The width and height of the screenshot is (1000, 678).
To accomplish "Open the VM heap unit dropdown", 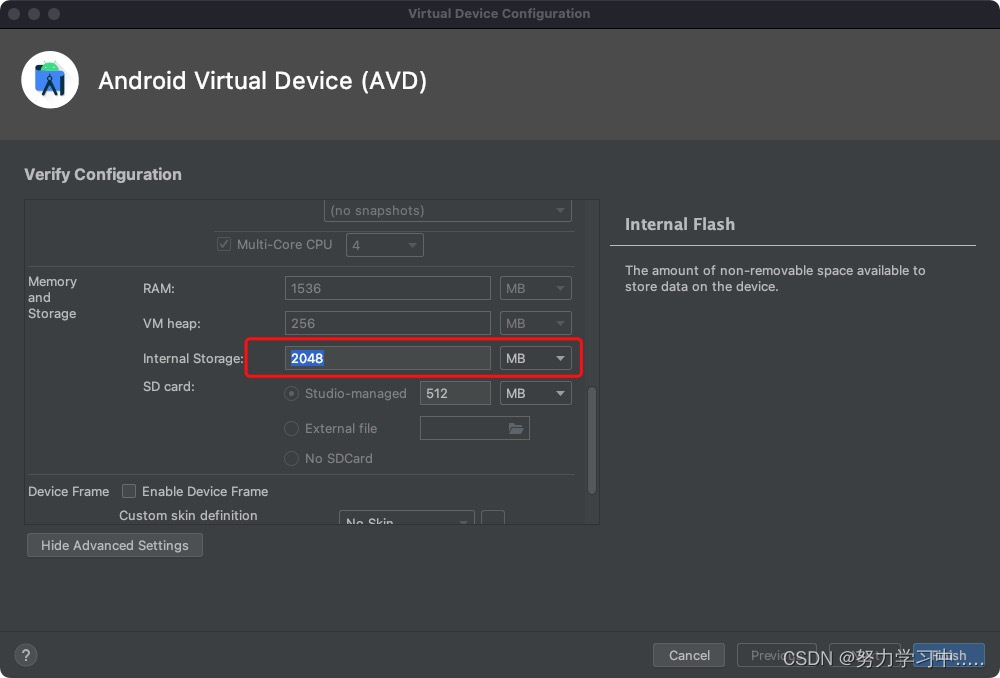I will tap(536, 323).
